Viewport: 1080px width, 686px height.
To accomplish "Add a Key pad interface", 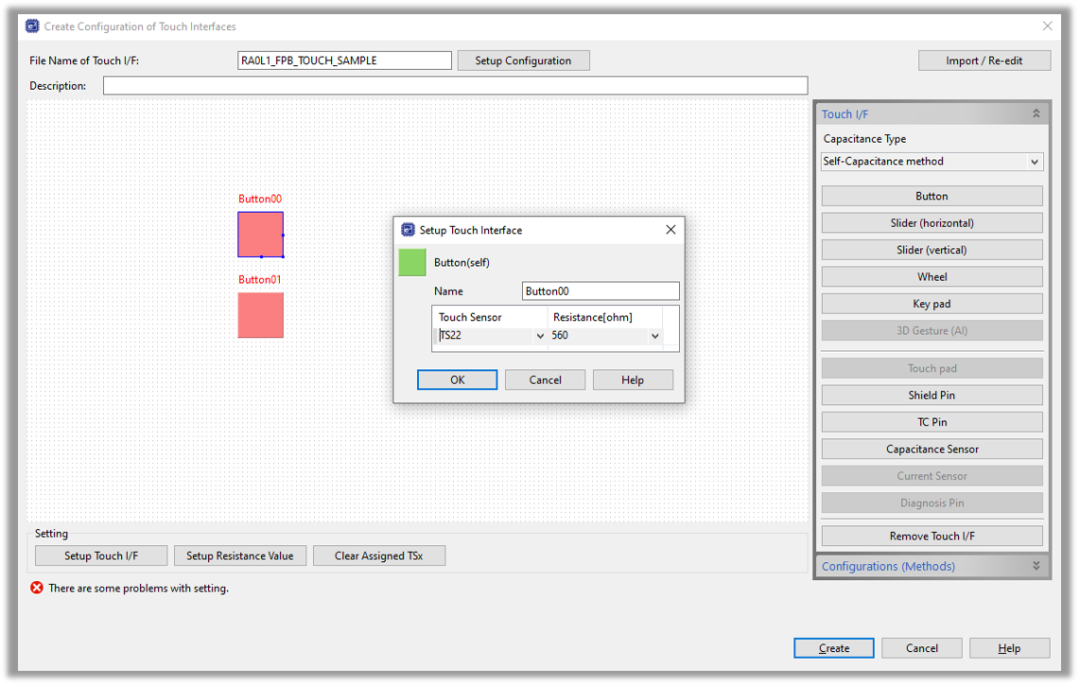I will pos(932,303).
